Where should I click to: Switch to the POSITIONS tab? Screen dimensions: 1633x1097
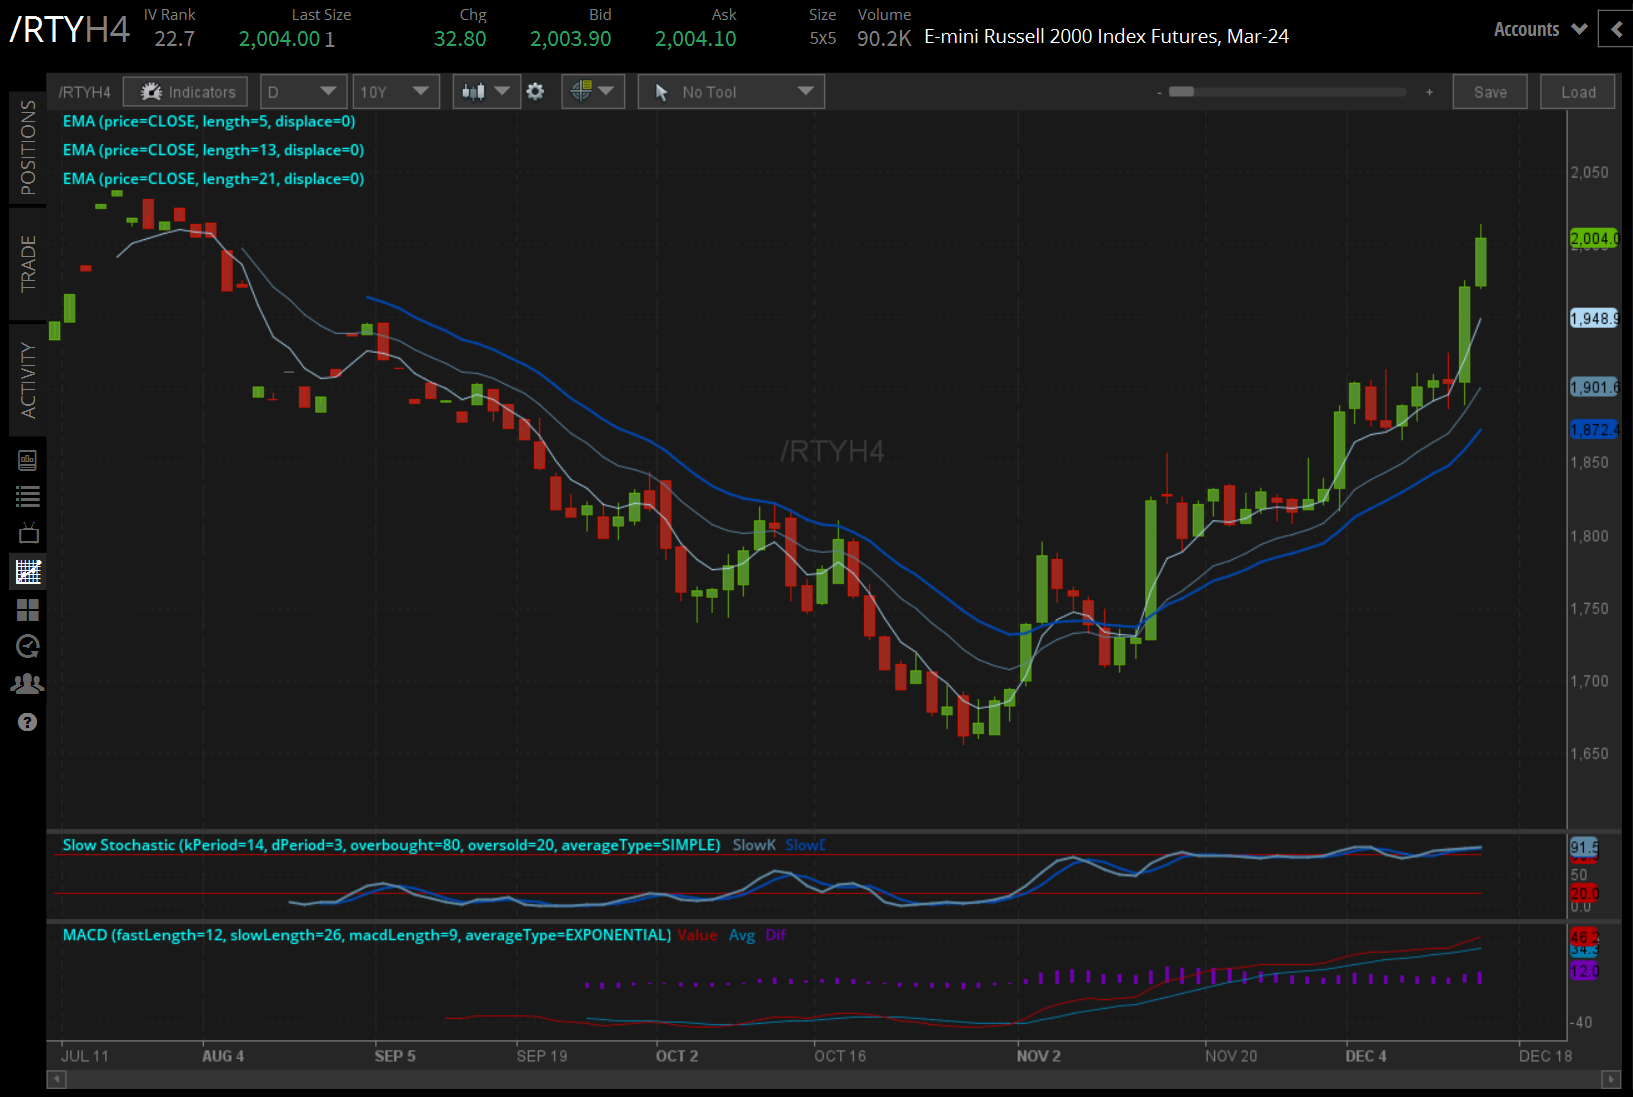point(28,148)
